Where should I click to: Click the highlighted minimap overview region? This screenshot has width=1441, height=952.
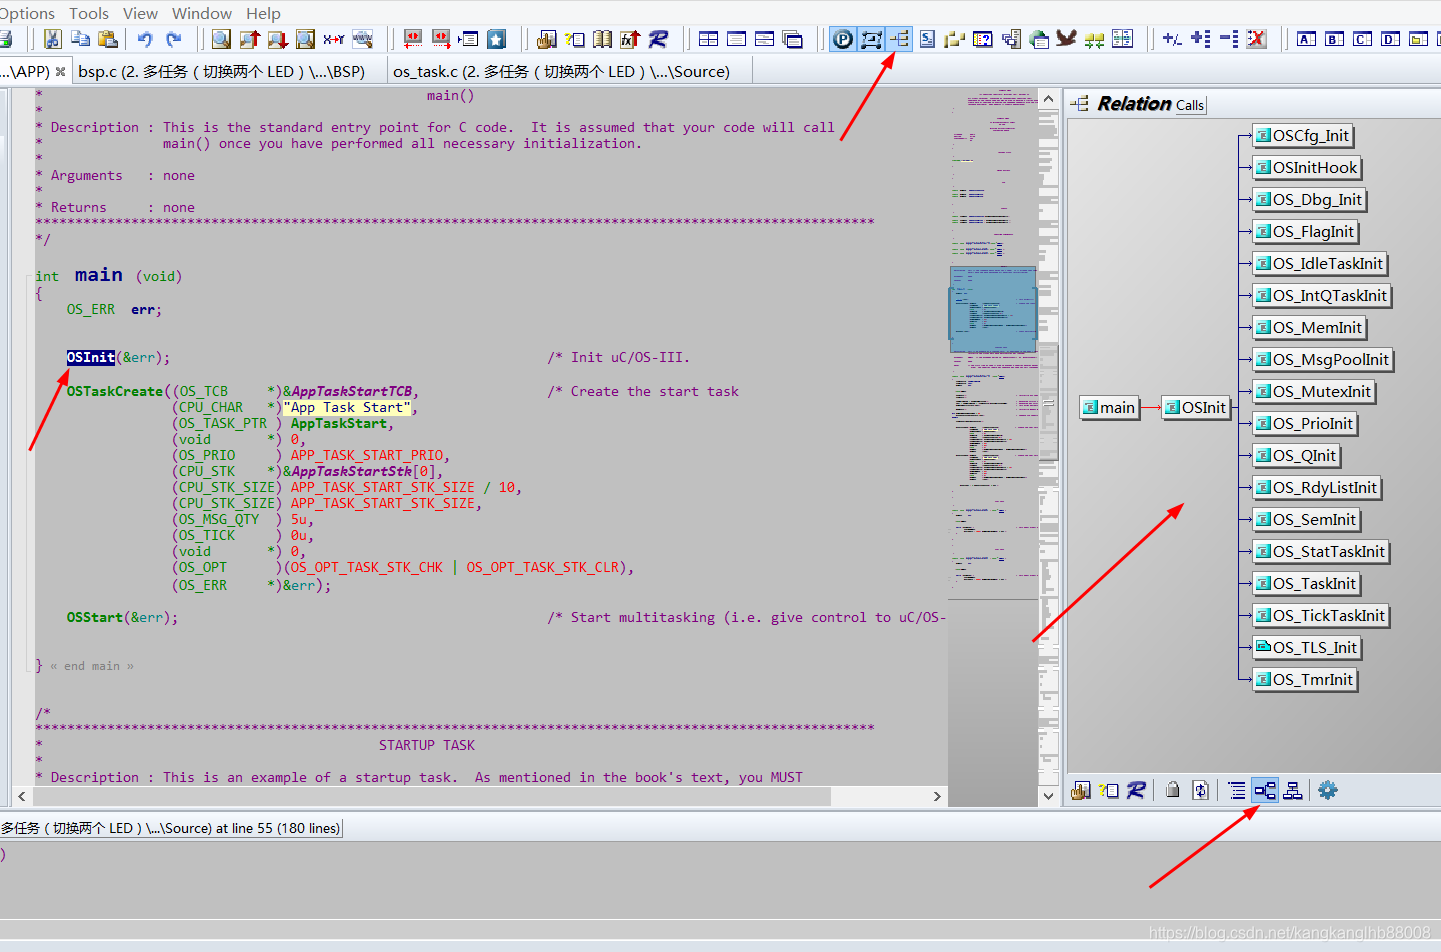coord(992,310)
